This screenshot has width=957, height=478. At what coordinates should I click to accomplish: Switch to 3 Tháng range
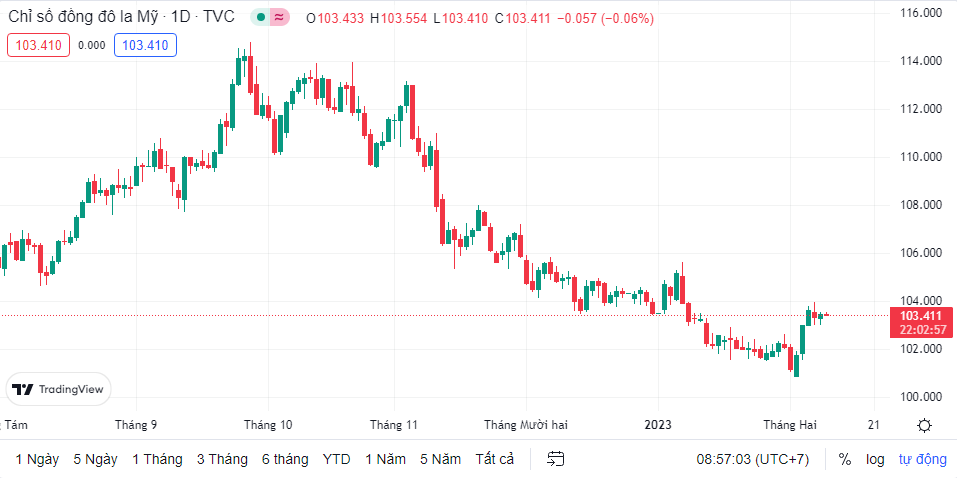222,459
